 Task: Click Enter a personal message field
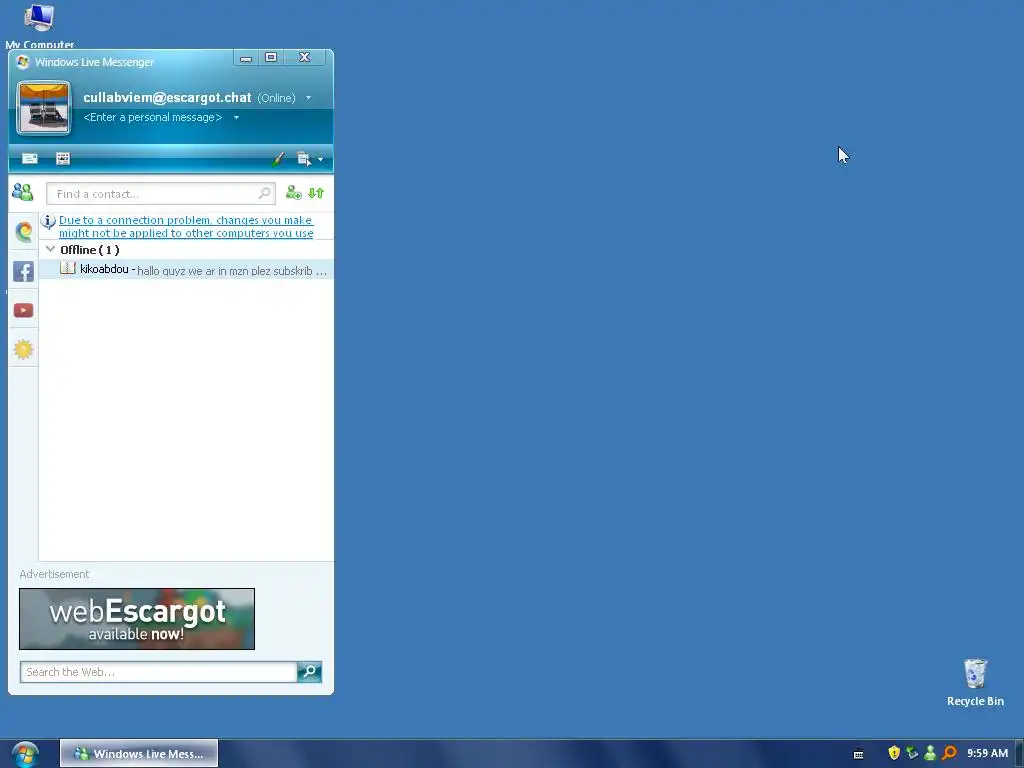tap(153, 118)
